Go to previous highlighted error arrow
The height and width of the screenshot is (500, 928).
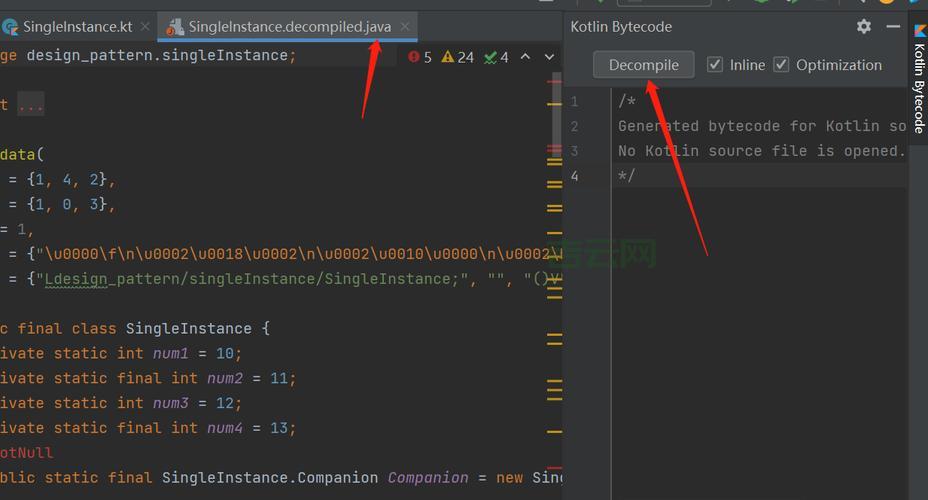(526, 57)
